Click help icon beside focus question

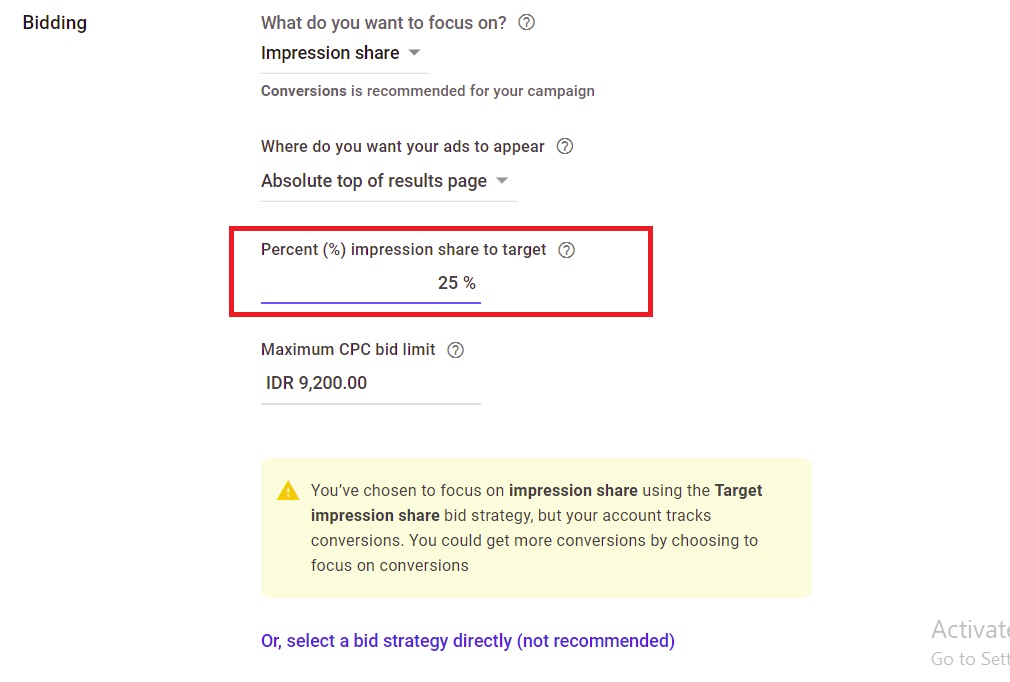click(527, 22)
